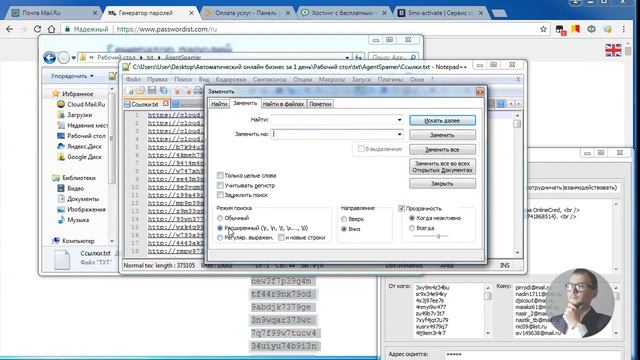Open the Chrome home page icon
Image resolution: width=640 pixels, height=360 pixels.
[51, 29]
